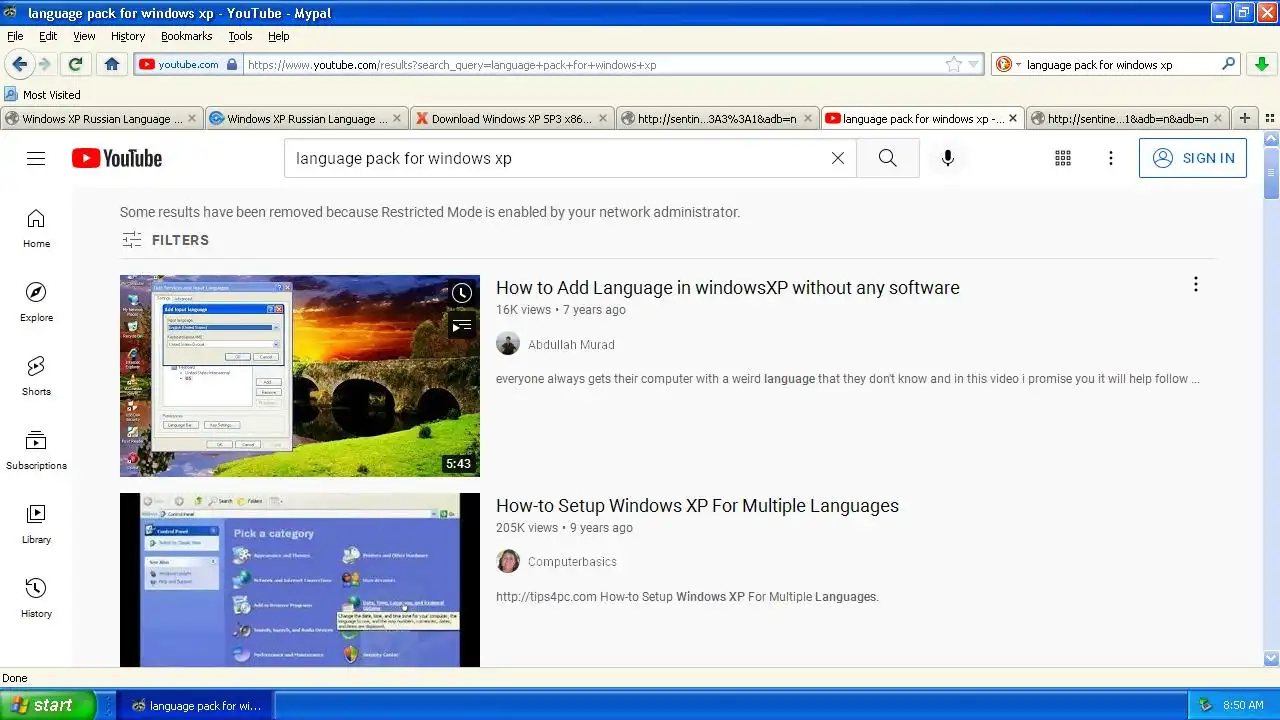
Task: Click the page vertical scrollbar thumb
Action: (1271, 175)
